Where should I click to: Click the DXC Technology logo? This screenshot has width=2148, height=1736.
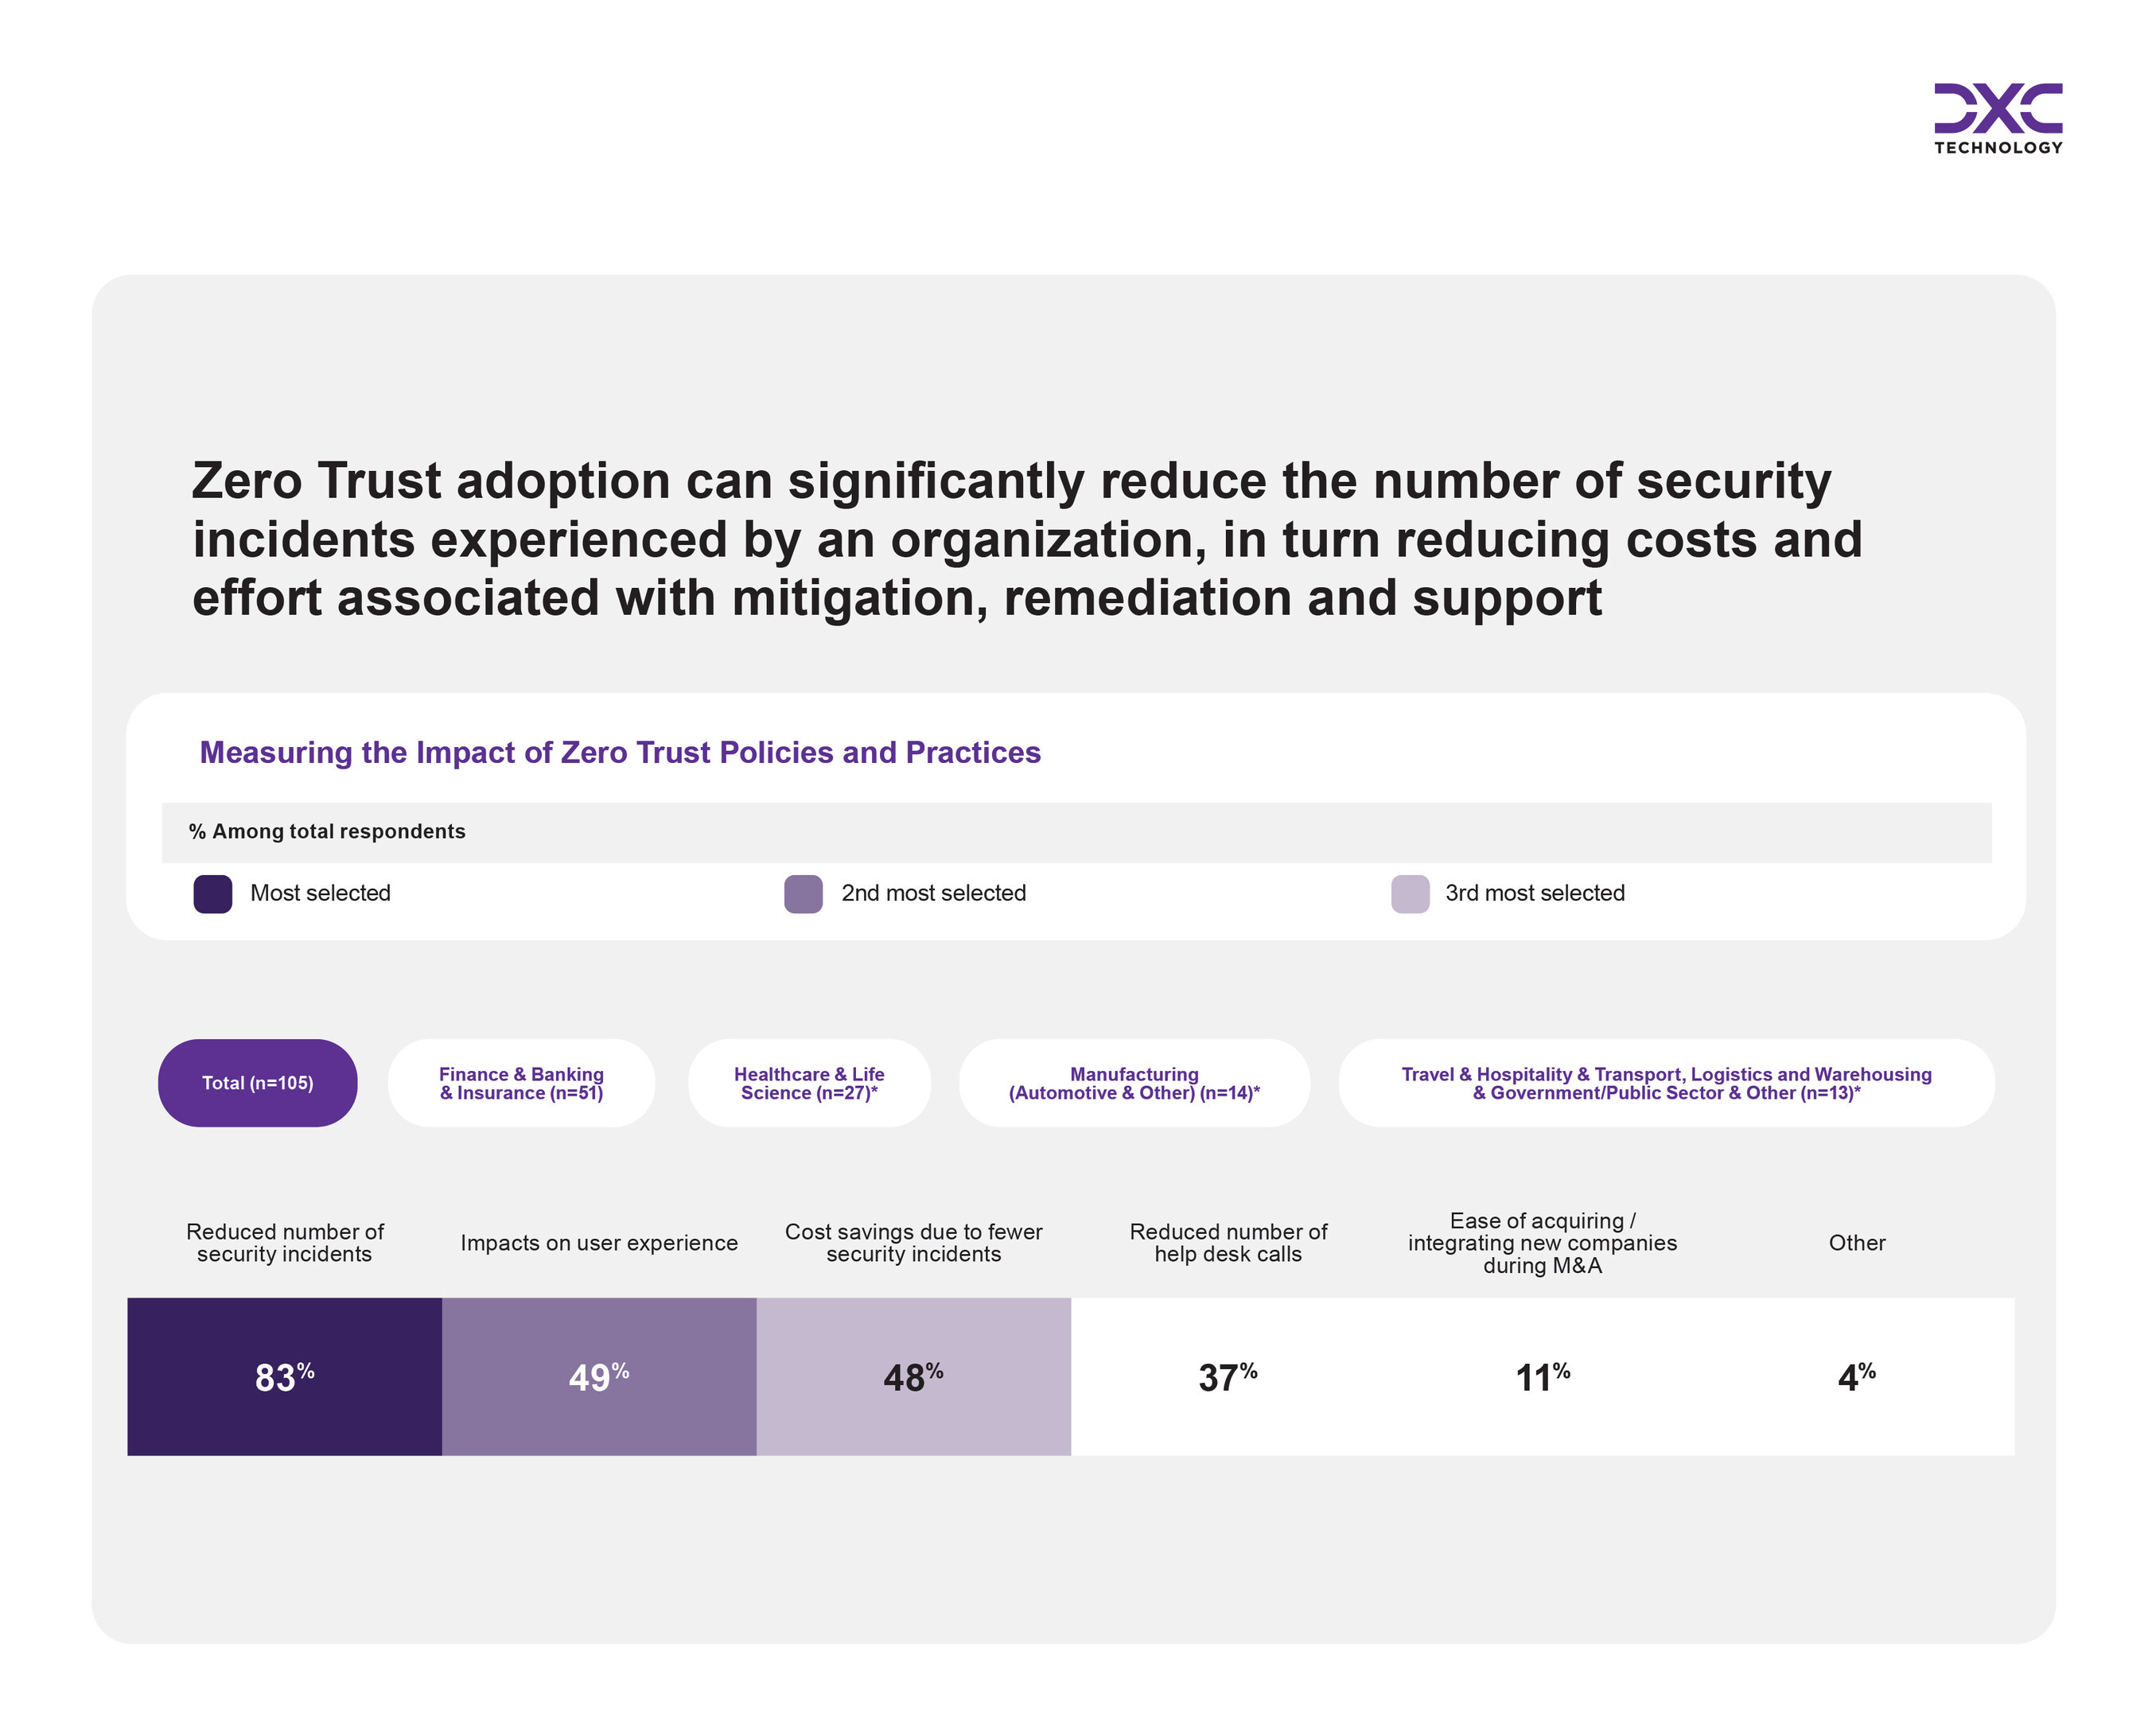coord(1997,118)
